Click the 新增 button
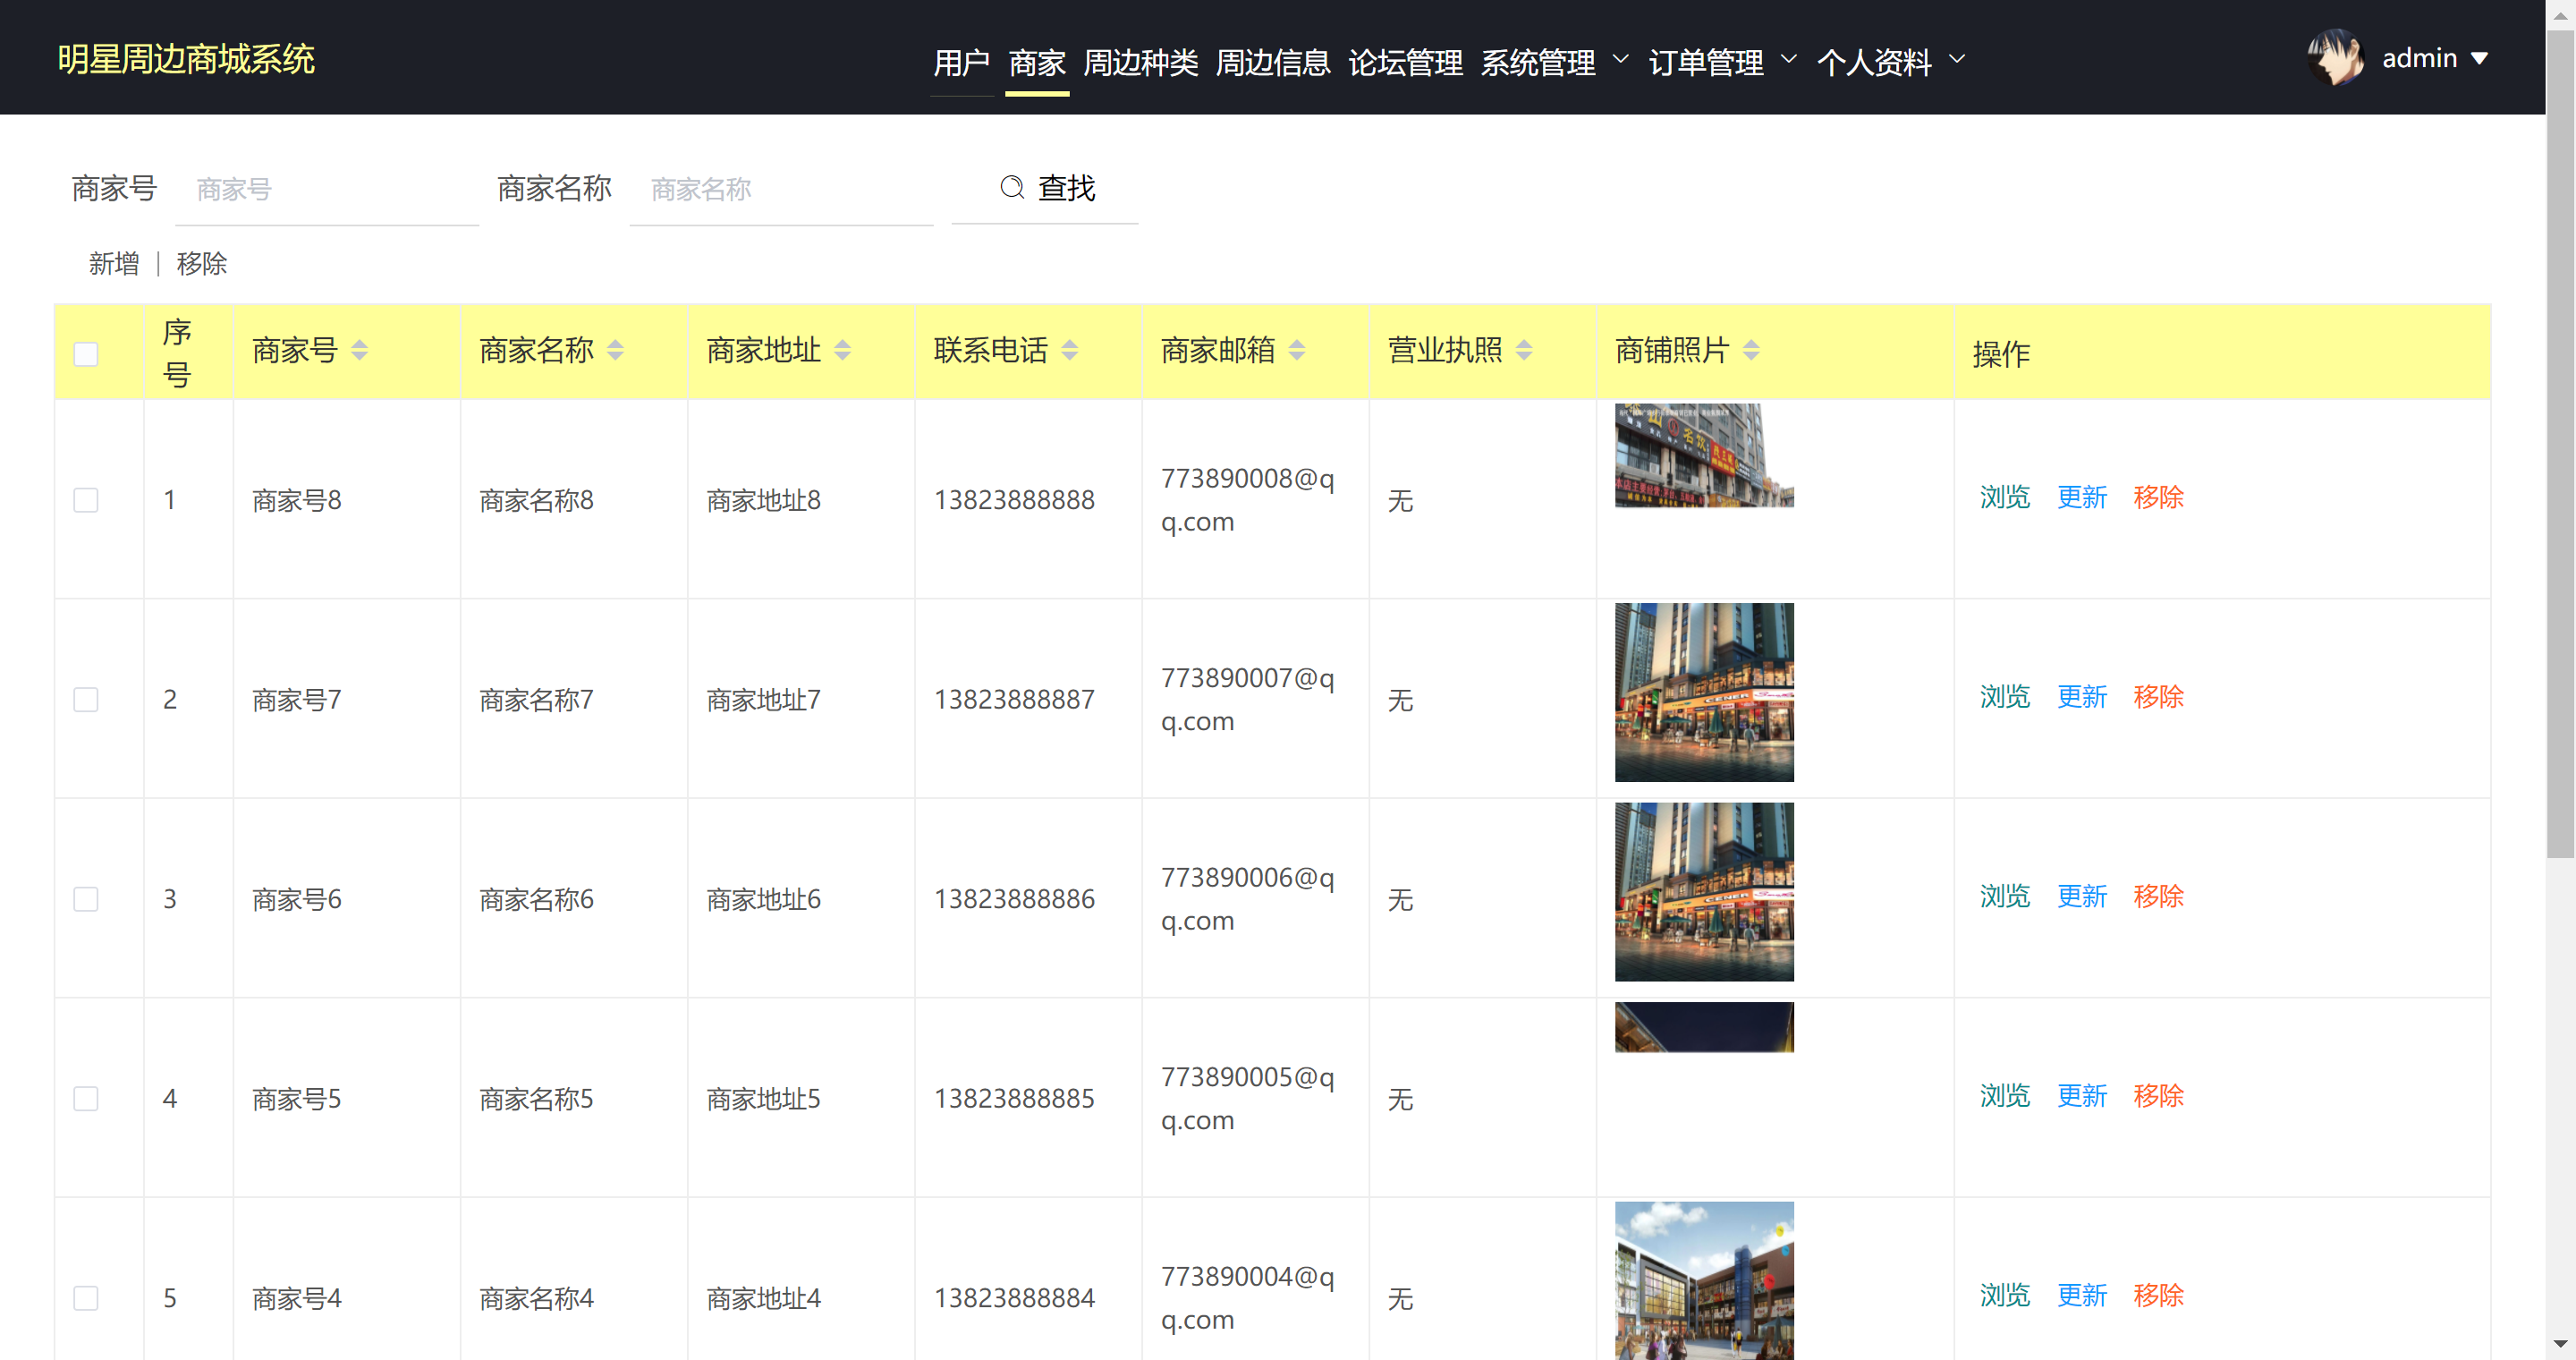Viewport: 2576px width, 1360px height. coord(114,263)
